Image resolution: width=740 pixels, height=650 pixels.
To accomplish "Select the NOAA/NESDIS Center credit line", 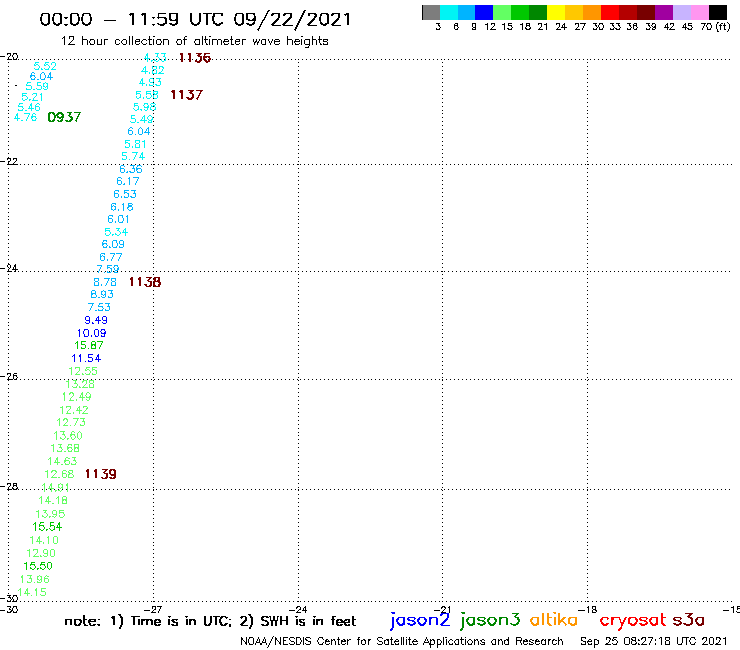I will (x=402, y=641).
